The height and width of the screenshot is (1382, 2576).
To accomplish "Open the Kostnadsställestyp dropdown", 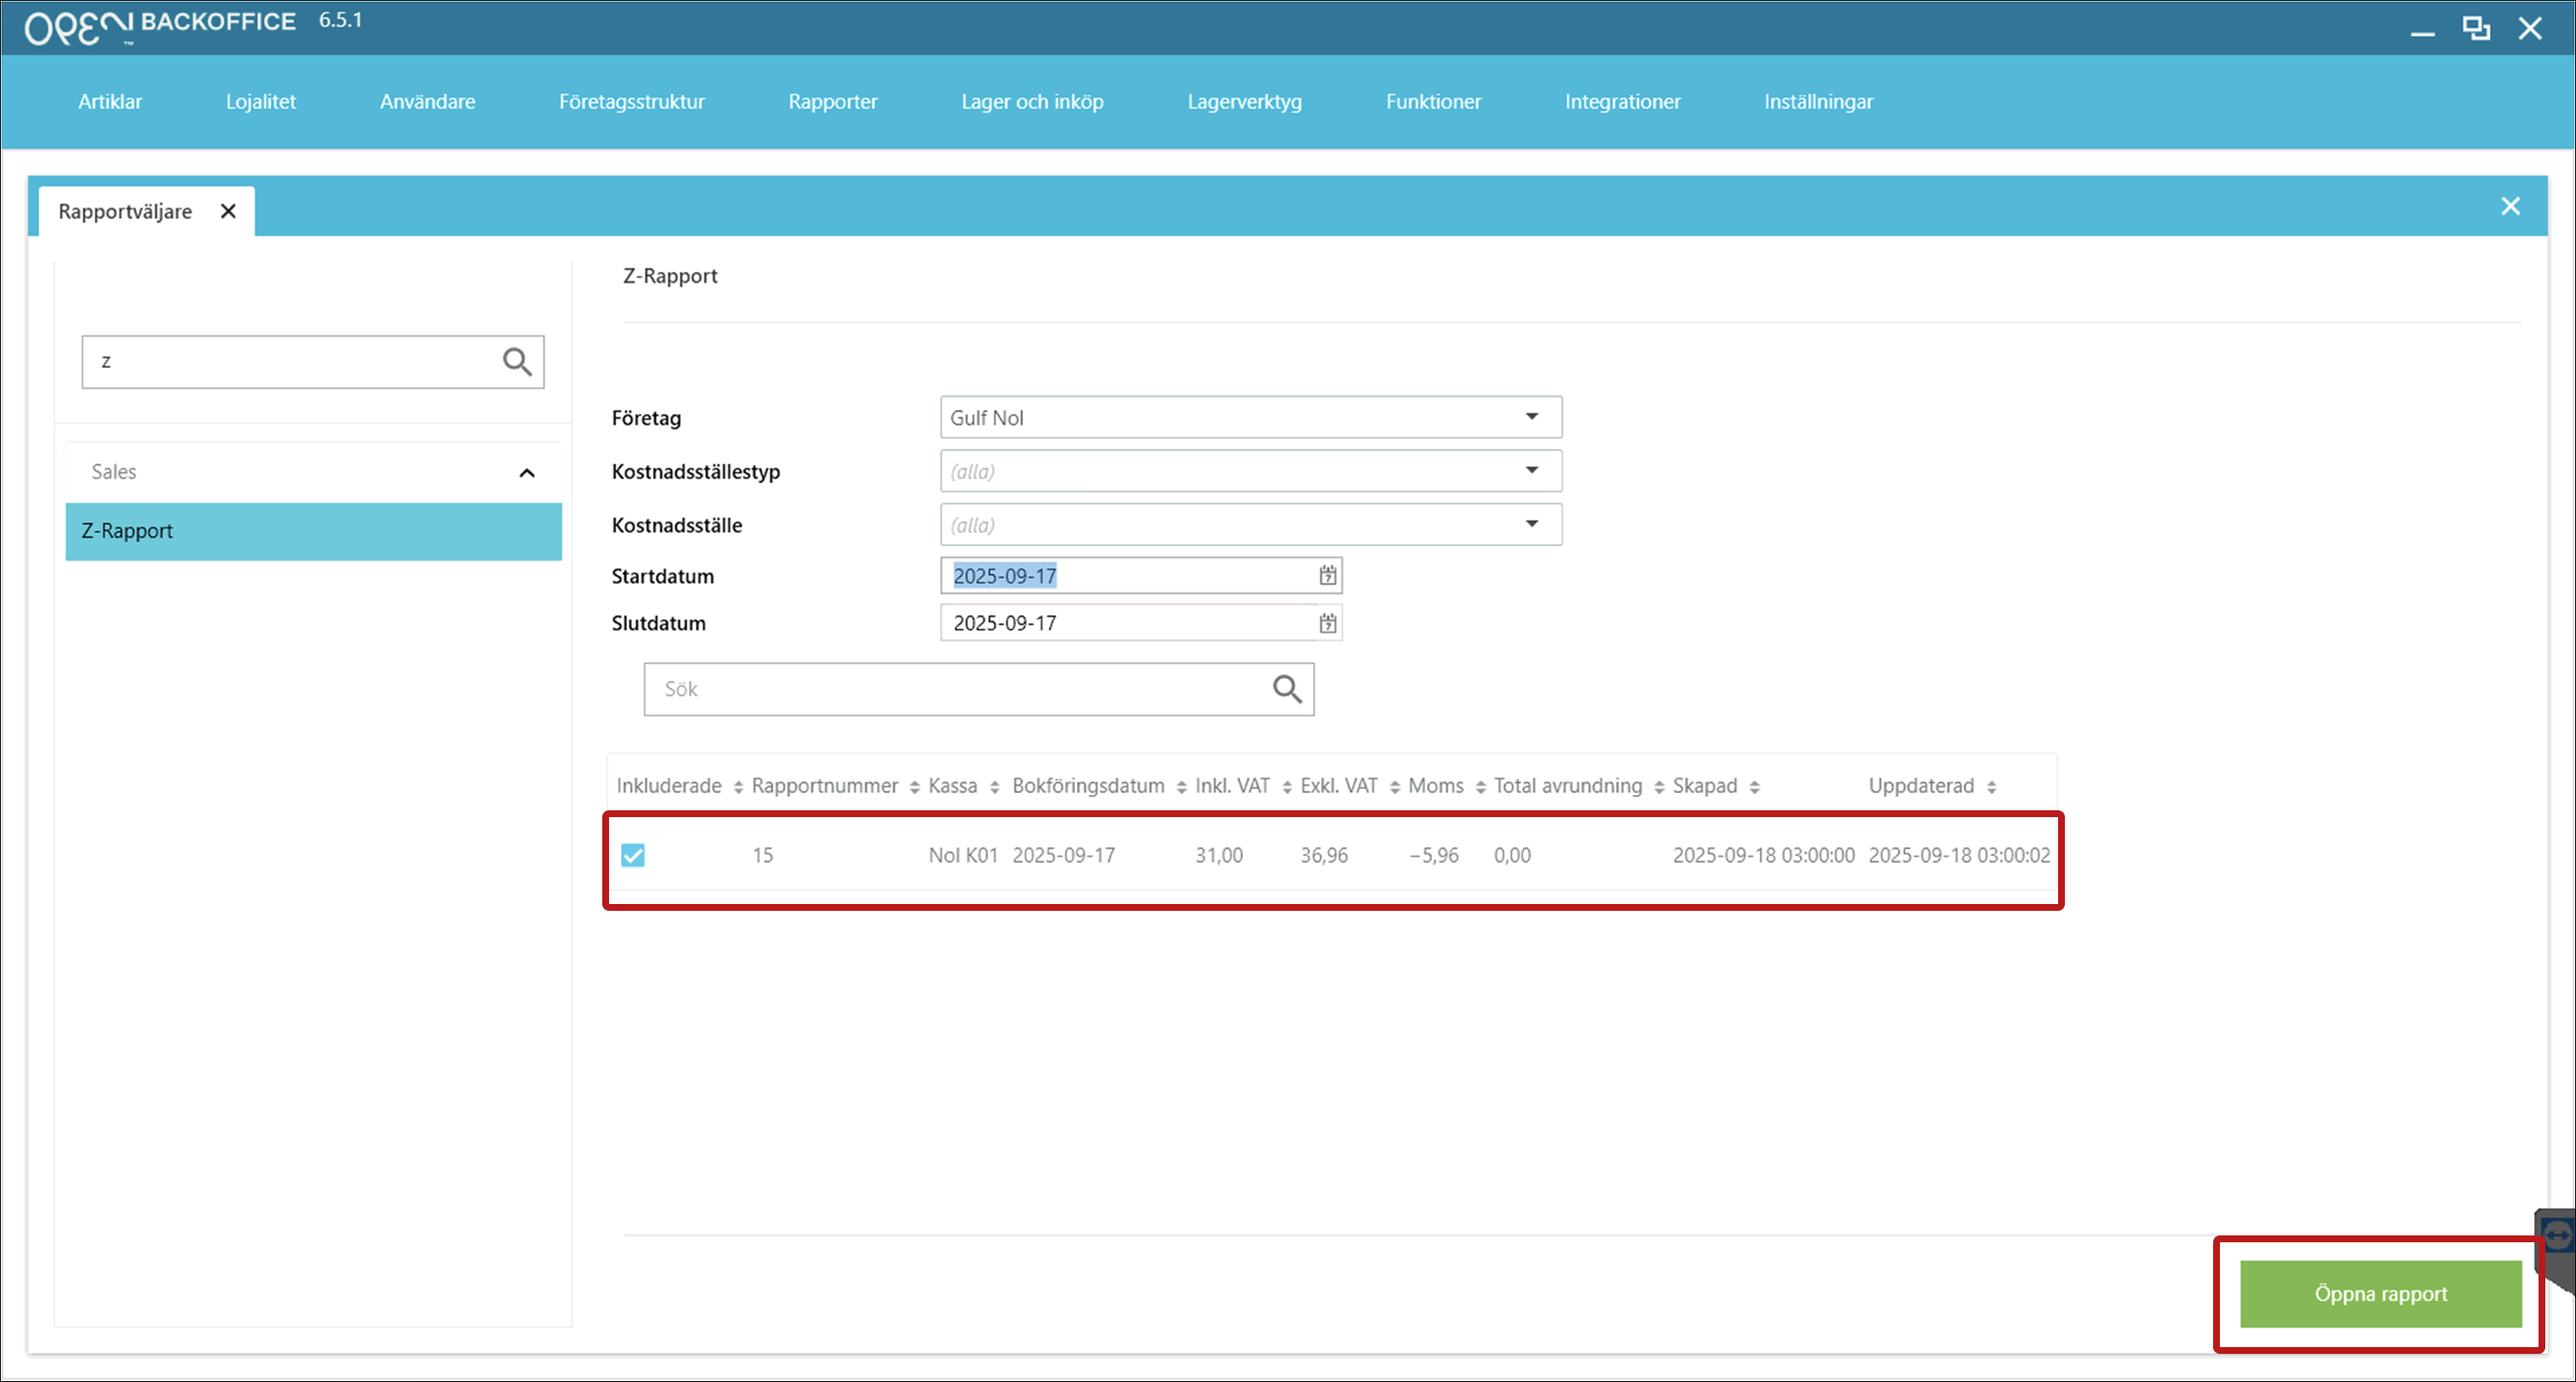I will click(x=1531, y=471).
